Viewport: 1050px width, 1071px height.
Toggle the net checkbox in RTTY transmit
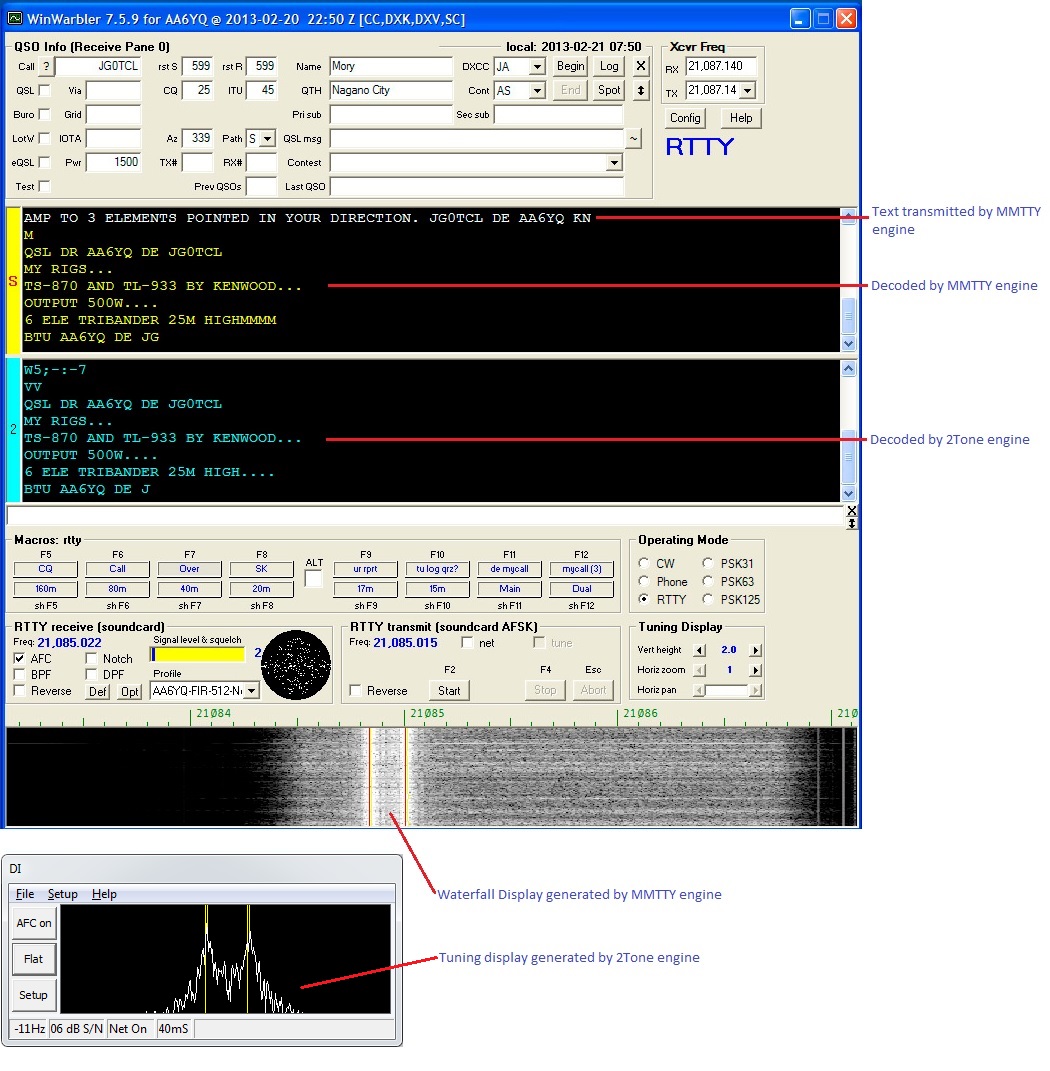coord(467,643)
